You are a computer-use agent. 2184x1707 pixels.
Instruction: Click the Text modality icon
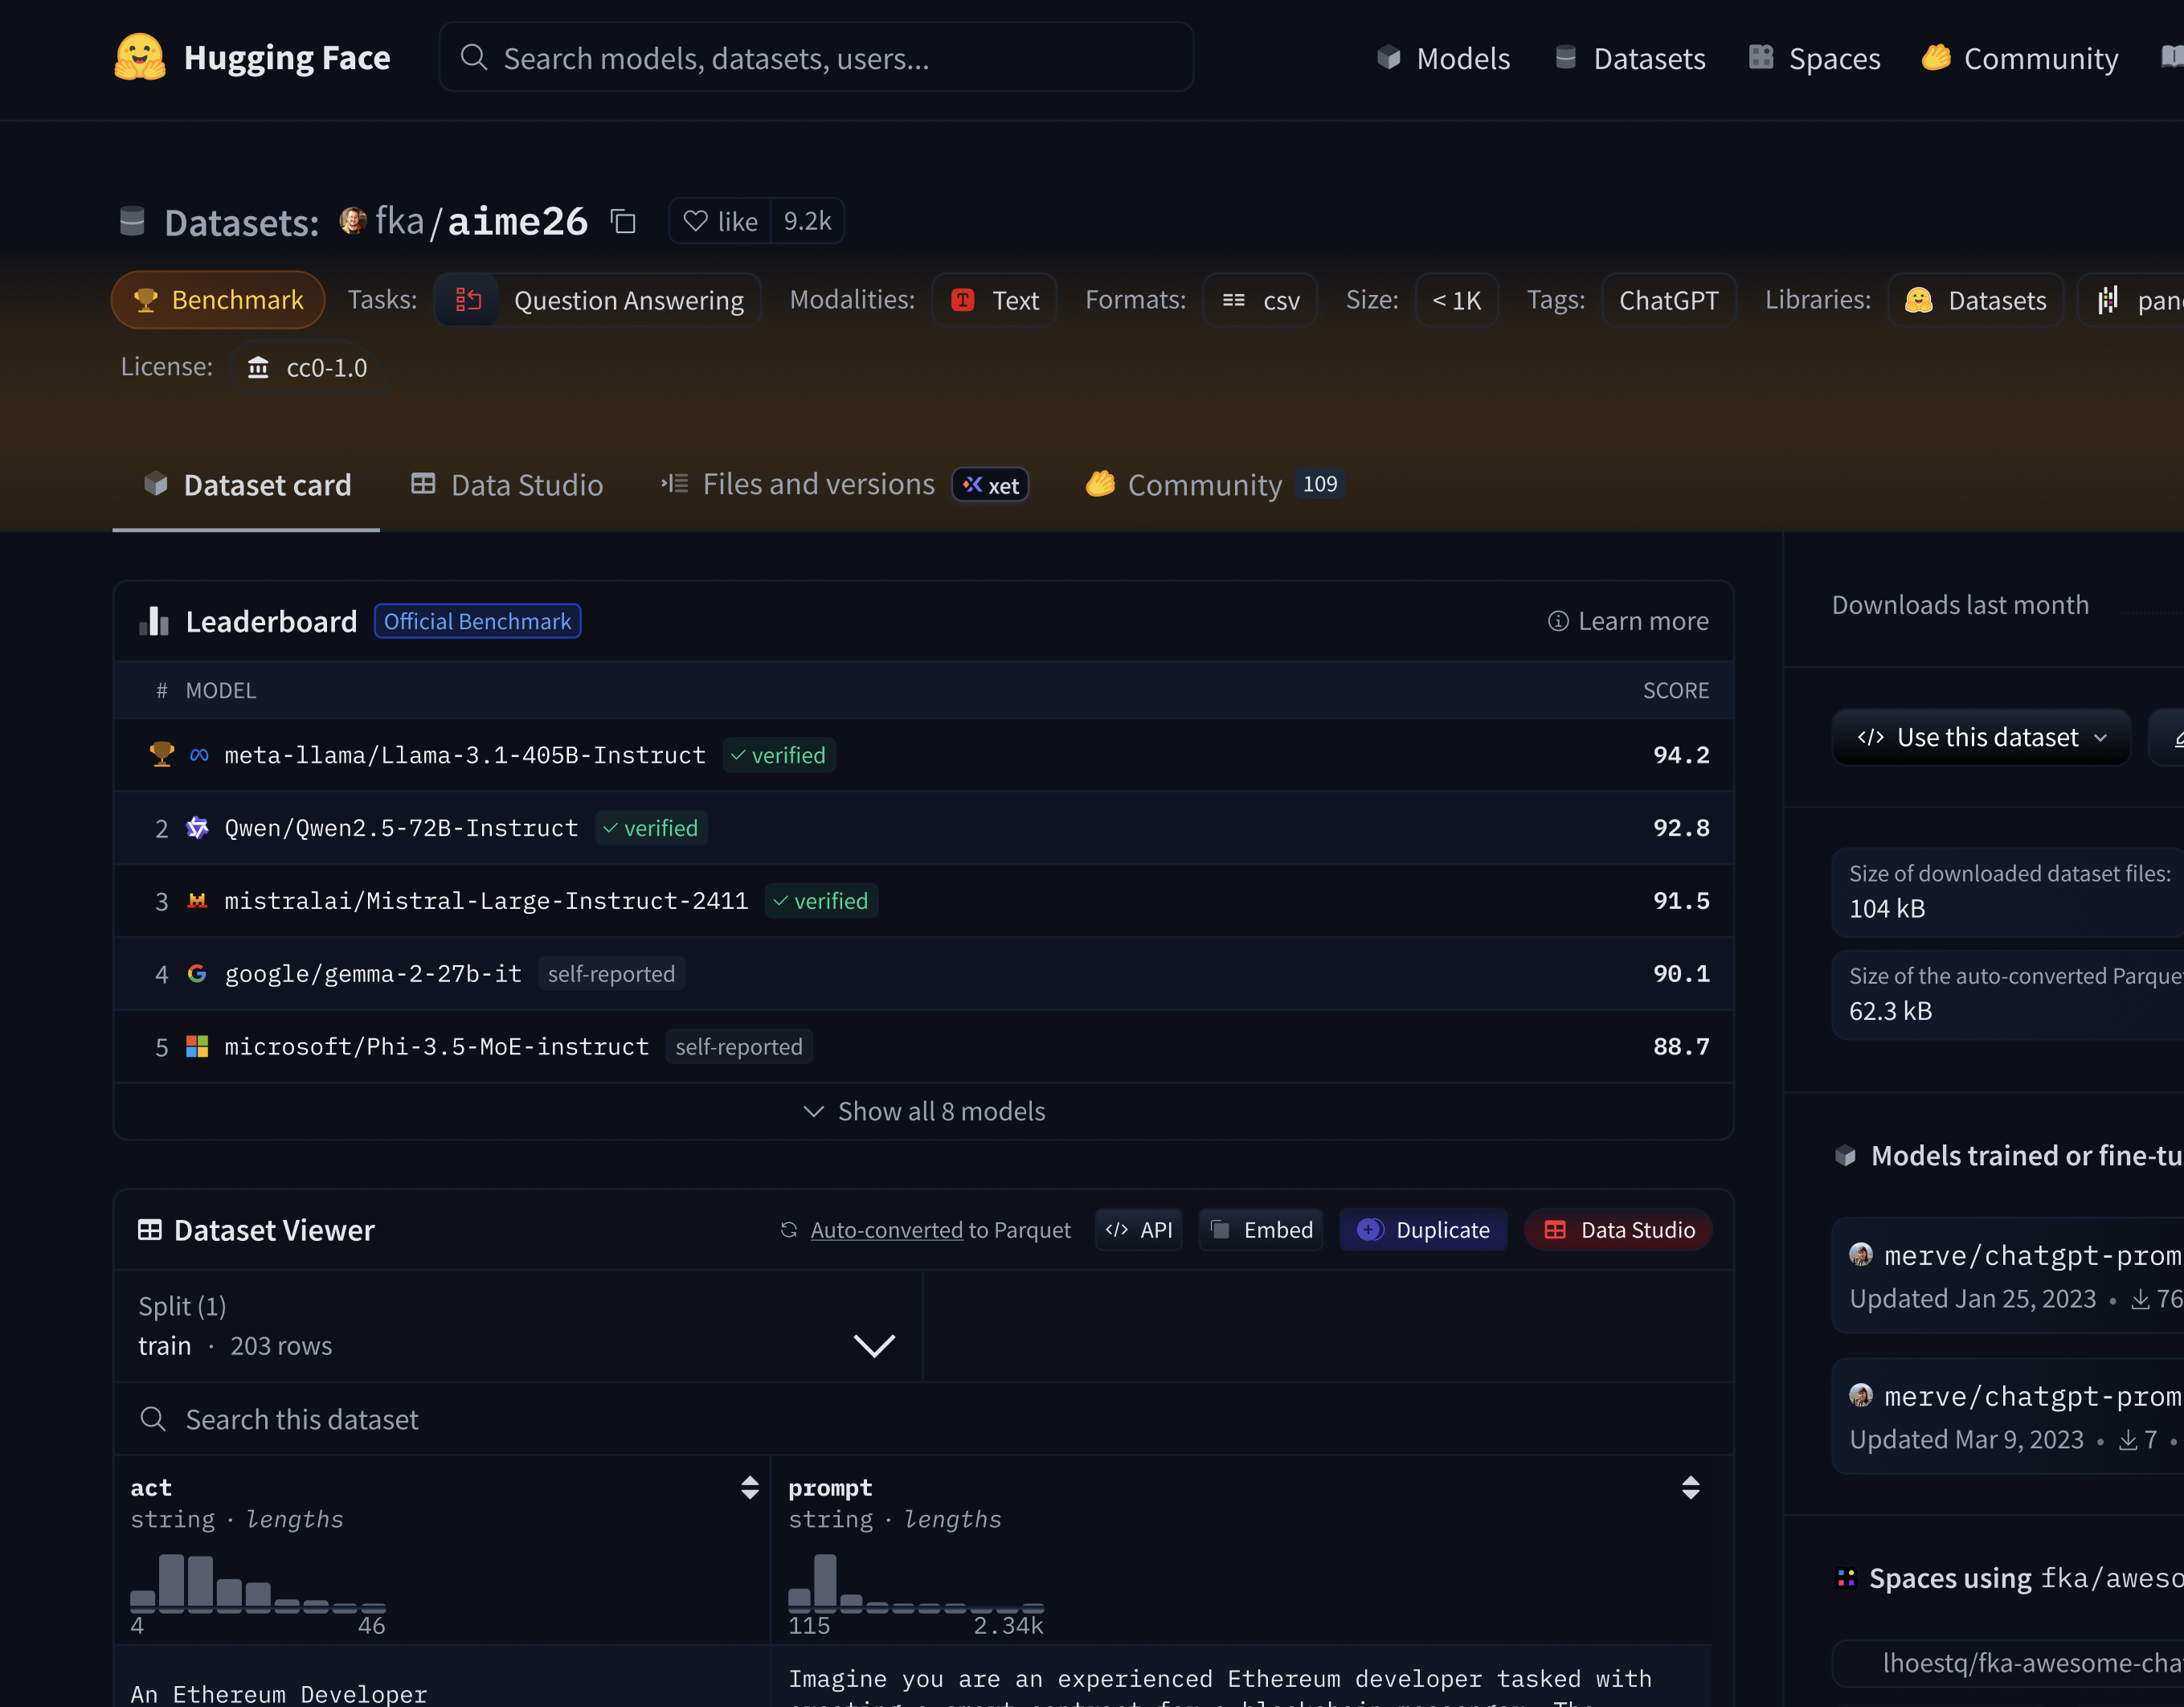pos(961,299)
